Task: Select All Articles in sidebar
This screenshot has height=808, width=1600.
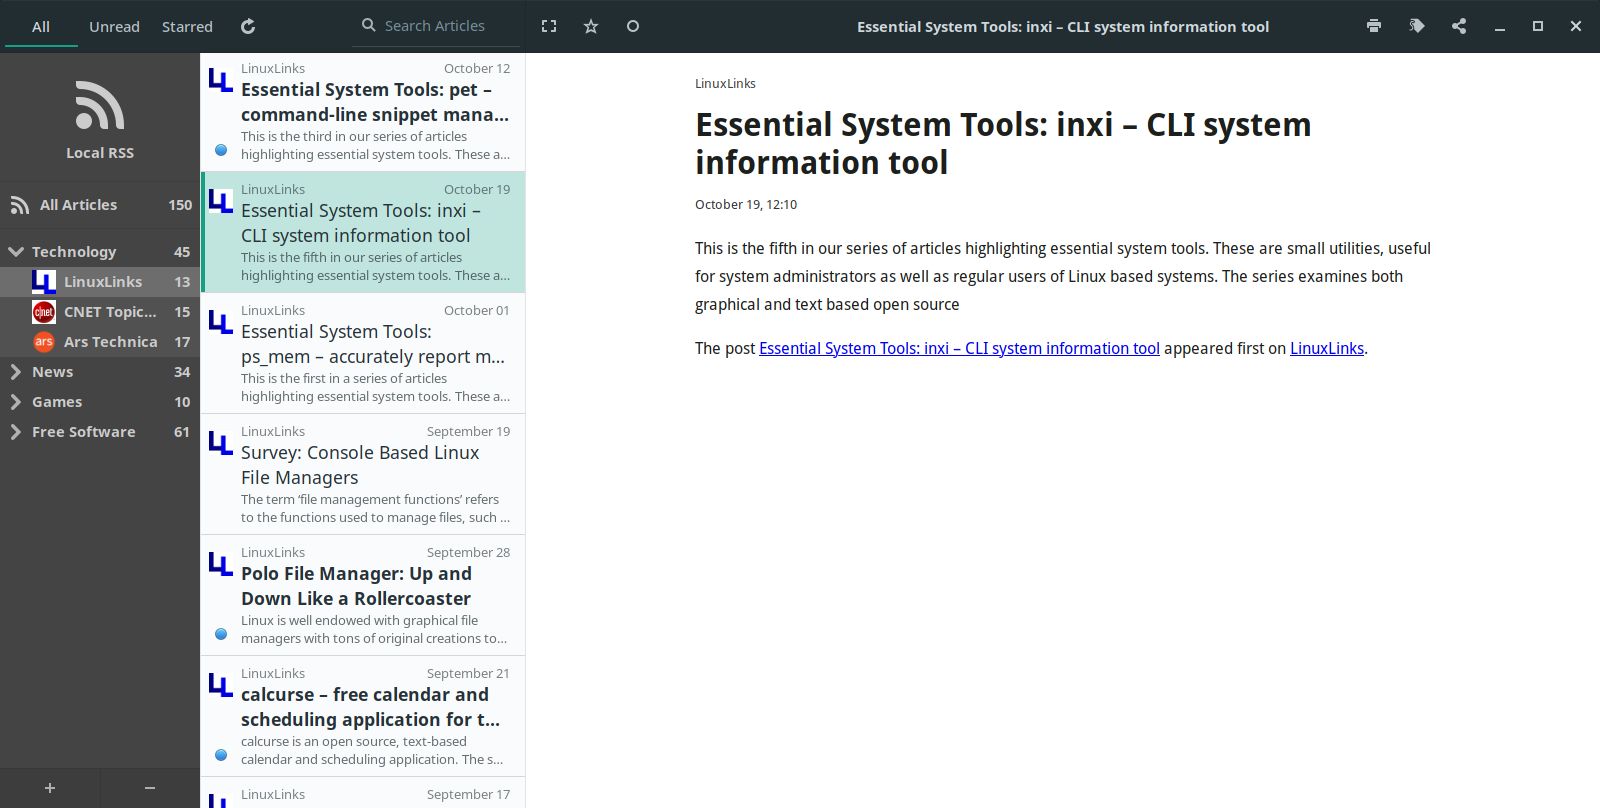Action: (x=100, y=205)
